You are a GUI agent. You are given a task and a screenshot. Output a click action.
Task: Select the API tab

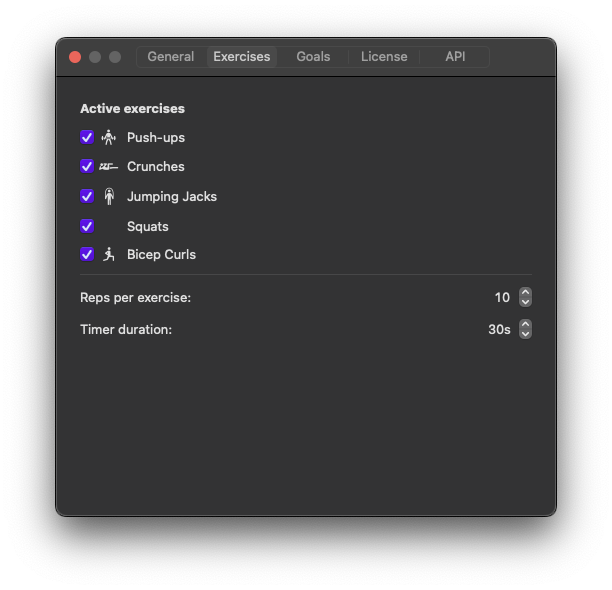[455, 57]
